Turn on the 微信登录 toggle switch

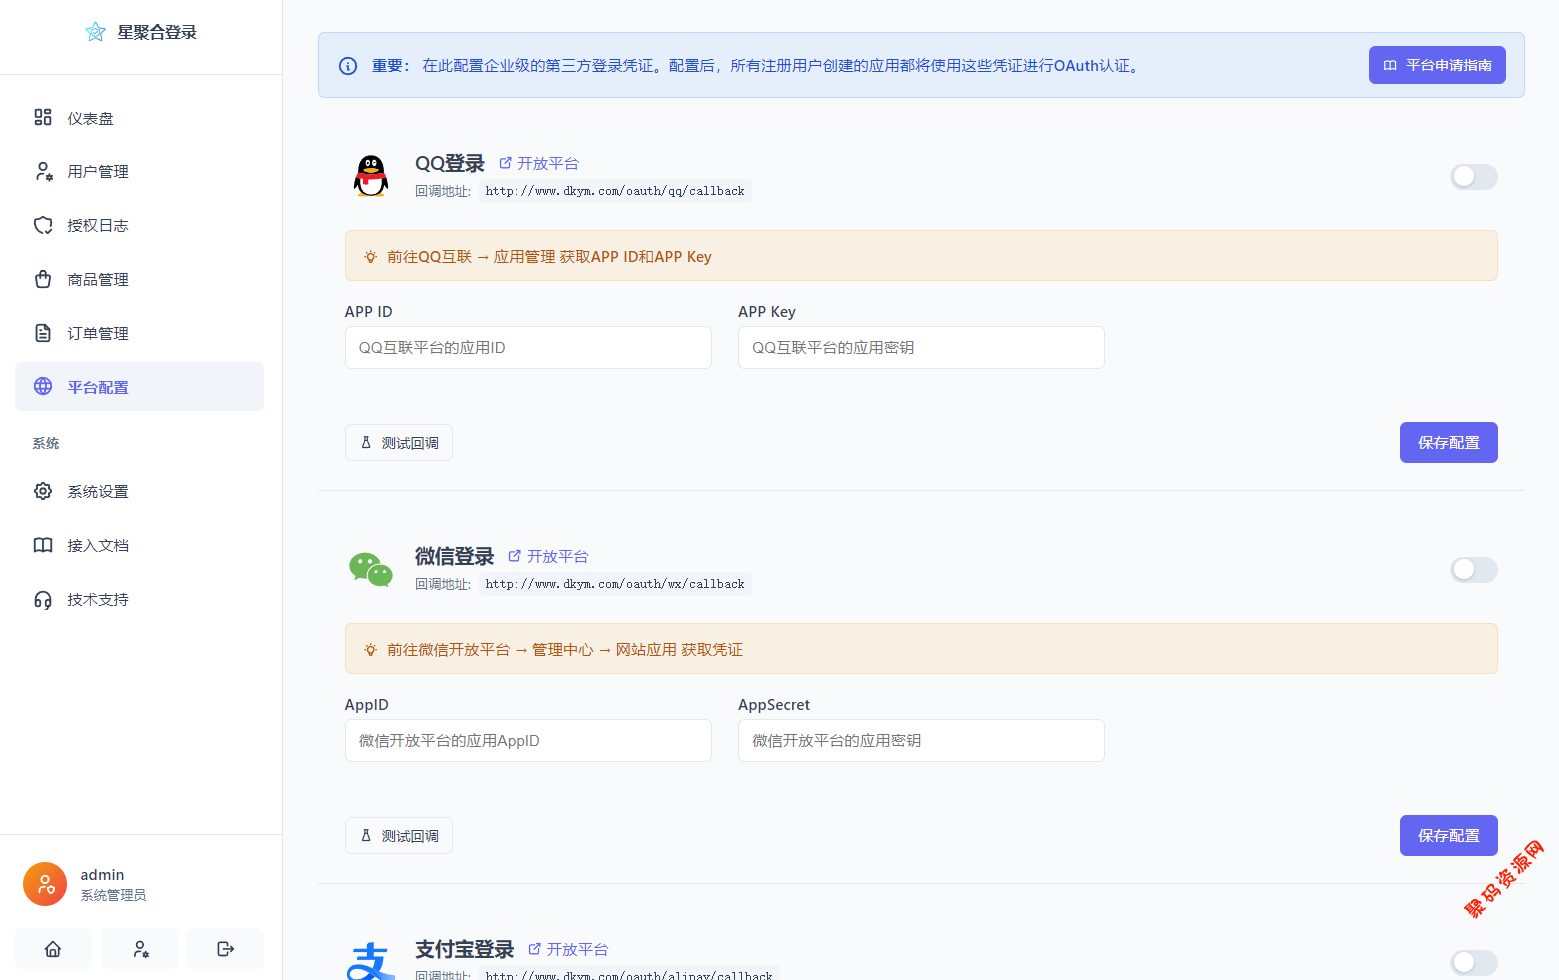(x=1473, y=570)
